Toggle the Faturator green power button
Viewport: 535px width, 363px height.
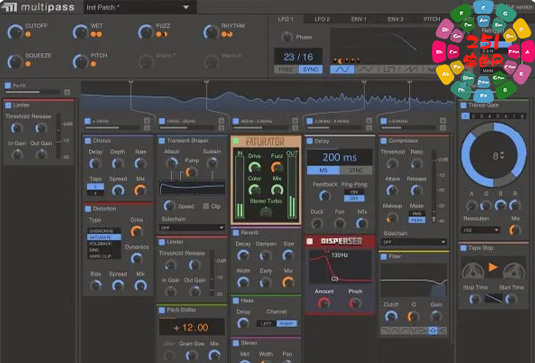tap(236, 141)
